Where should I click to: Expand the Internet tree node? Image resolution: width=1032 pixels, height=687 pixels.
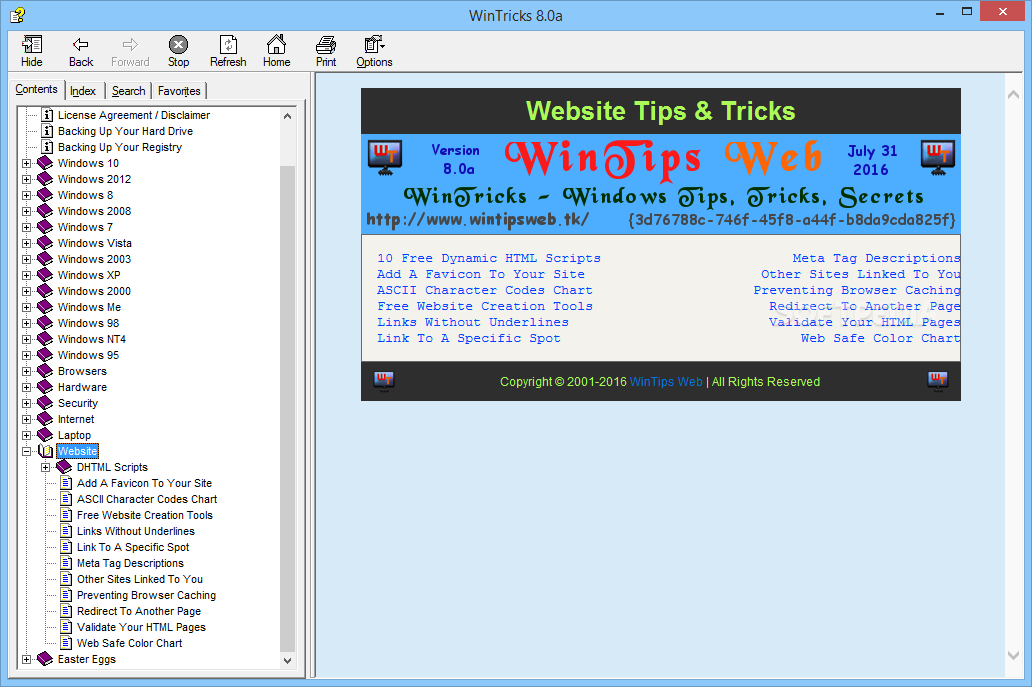26,419
